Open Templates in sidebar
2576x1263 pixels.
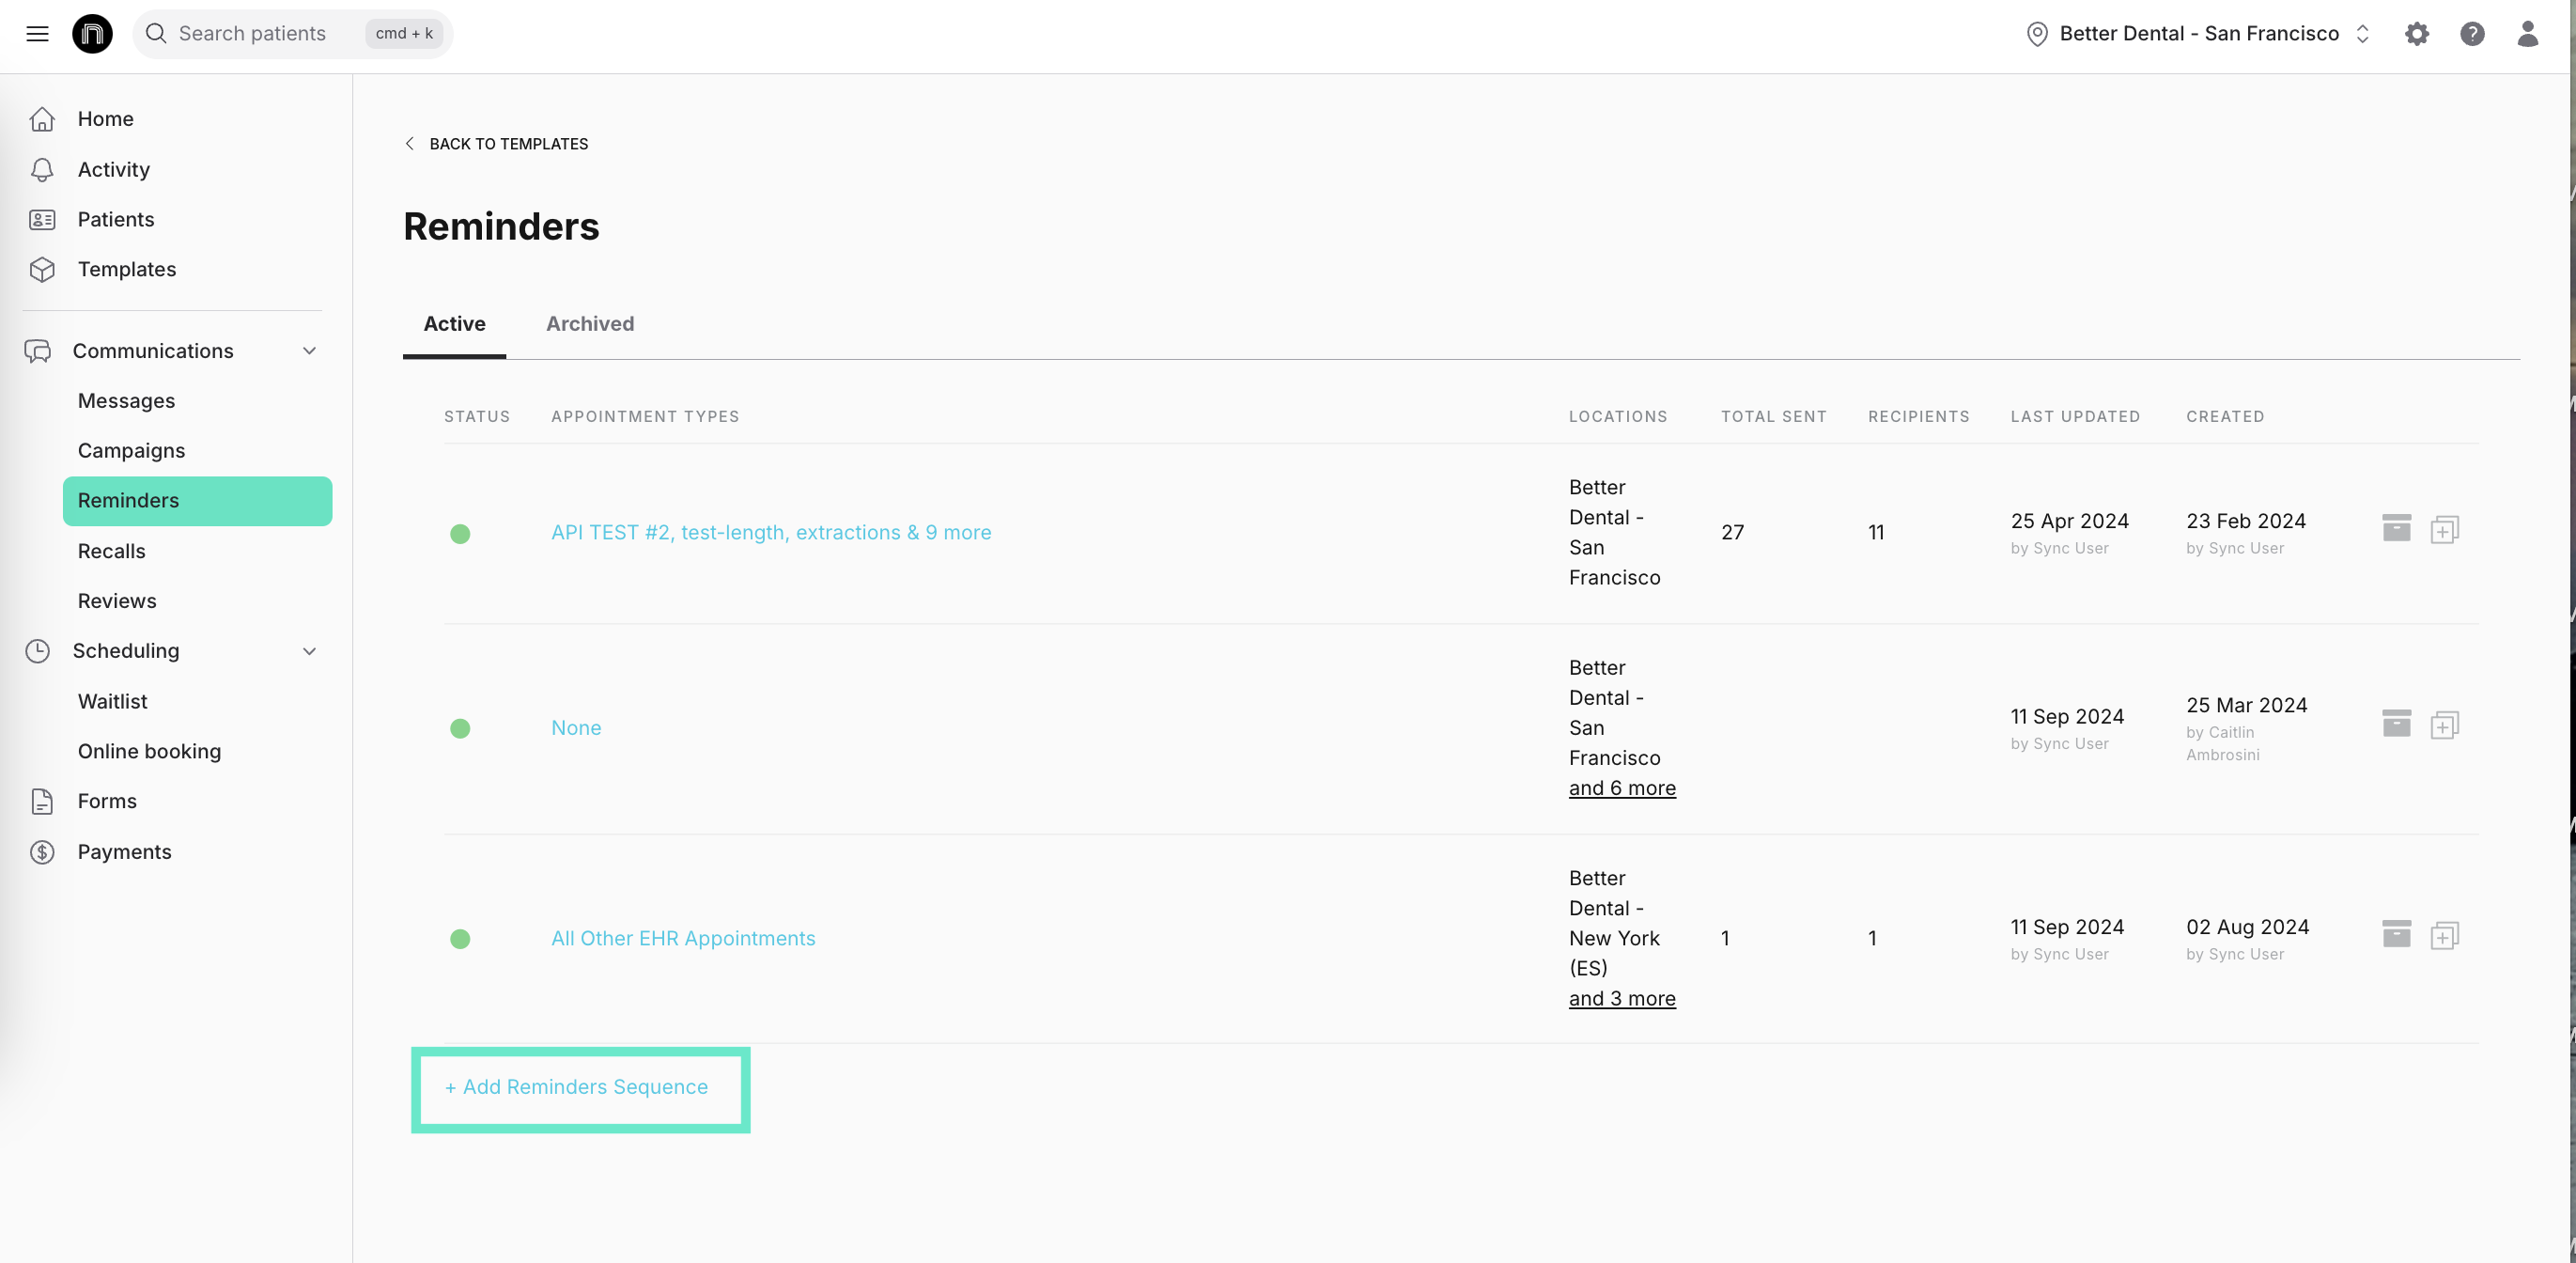pyautogui.click(x=127, y=270)
